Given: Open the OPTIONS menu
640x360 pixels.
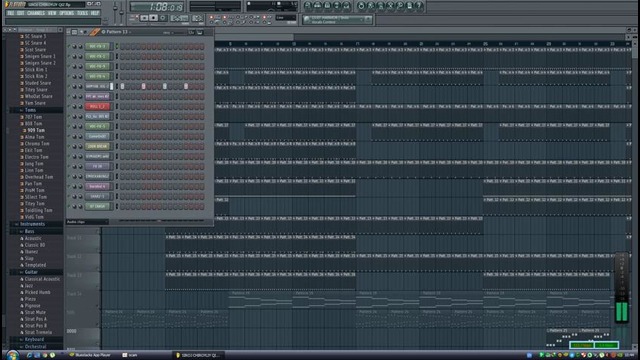Looking at the screenshot, I should pyautogui.click(x=67, y=13).
